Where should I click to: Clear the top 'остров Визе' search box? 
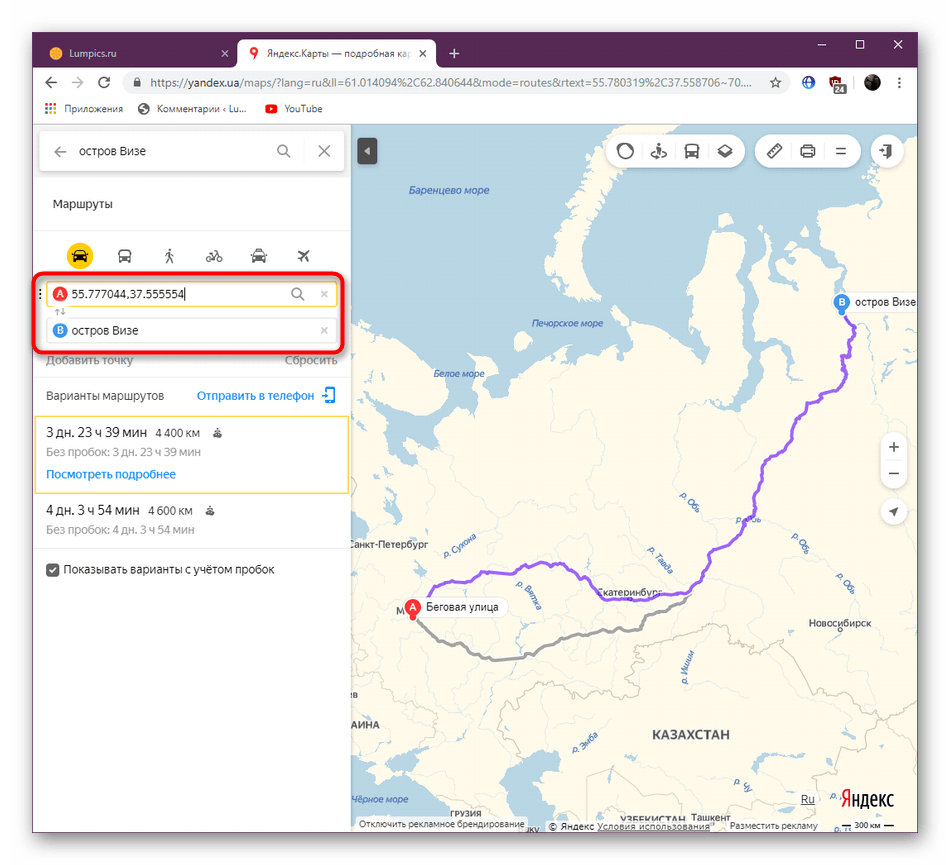[x=324, y=151]
